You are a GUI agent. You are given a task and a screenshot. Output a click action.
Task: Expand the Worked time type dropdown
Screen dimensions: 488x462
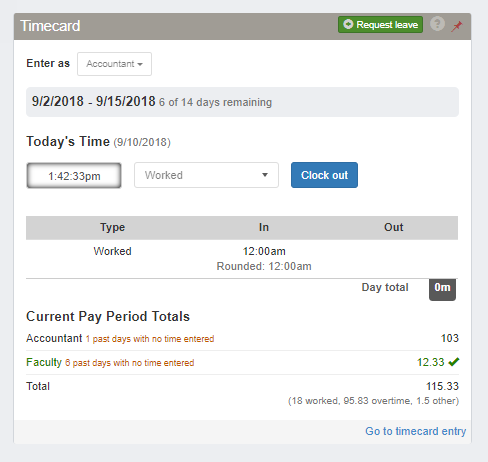(206, 175)
